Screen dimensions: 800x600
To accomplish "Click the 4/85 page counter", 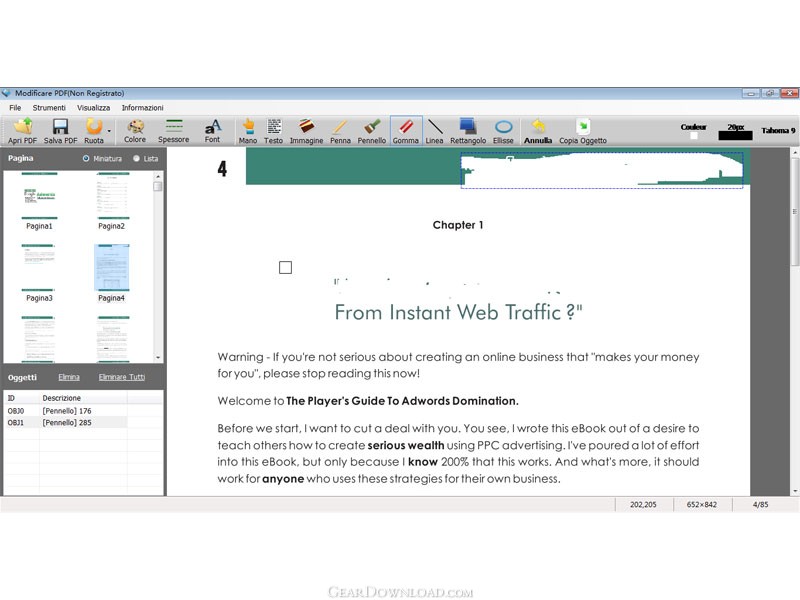I will 760,505.
